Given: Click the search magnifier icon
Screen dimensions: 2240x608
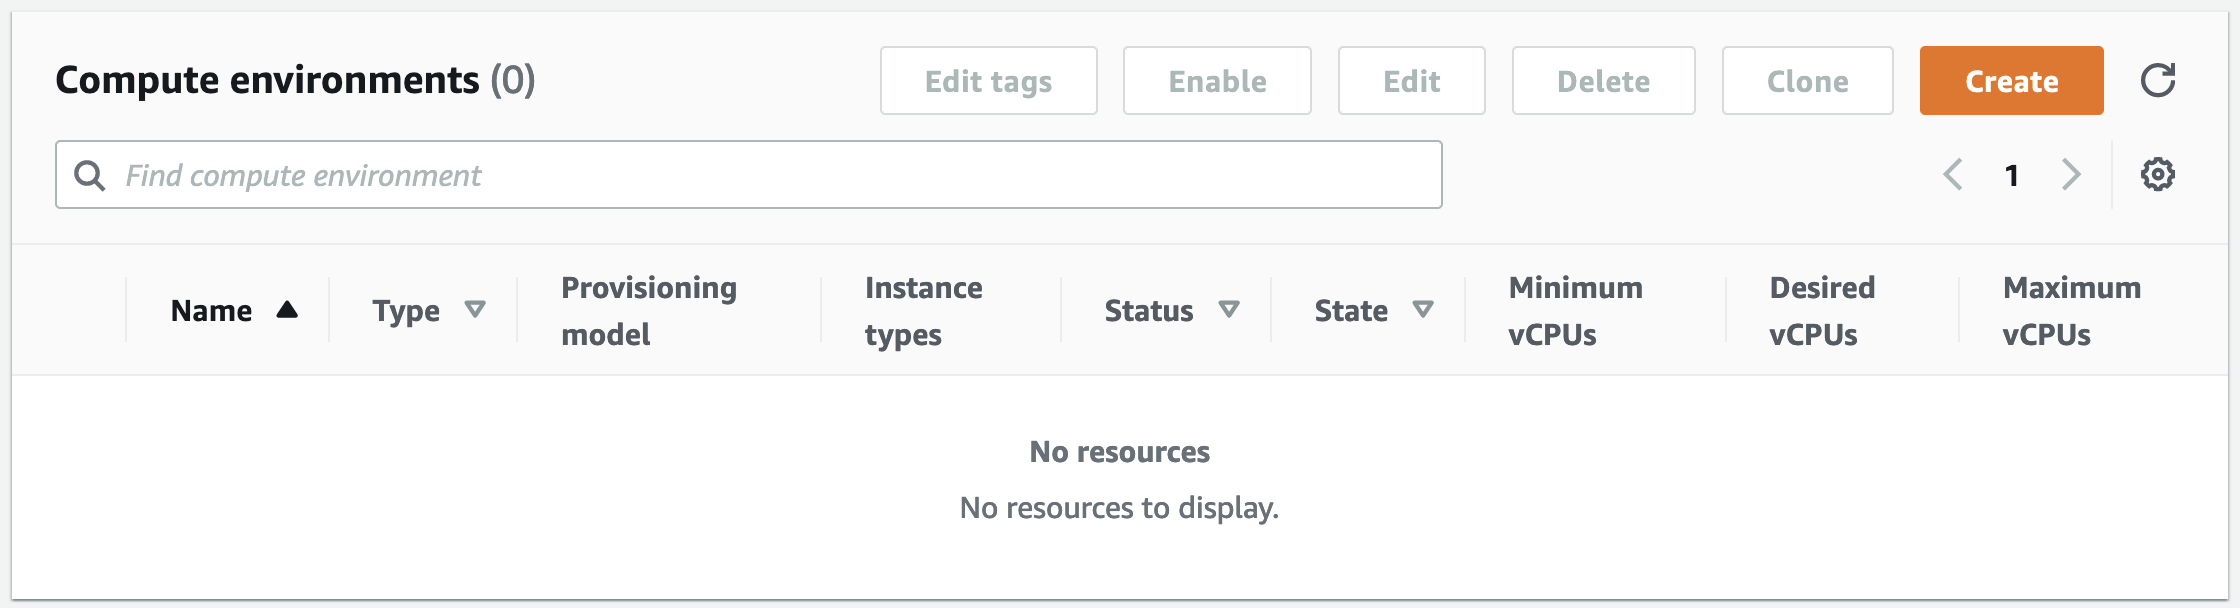Looking at the screenshot, I should coord(90,175).
